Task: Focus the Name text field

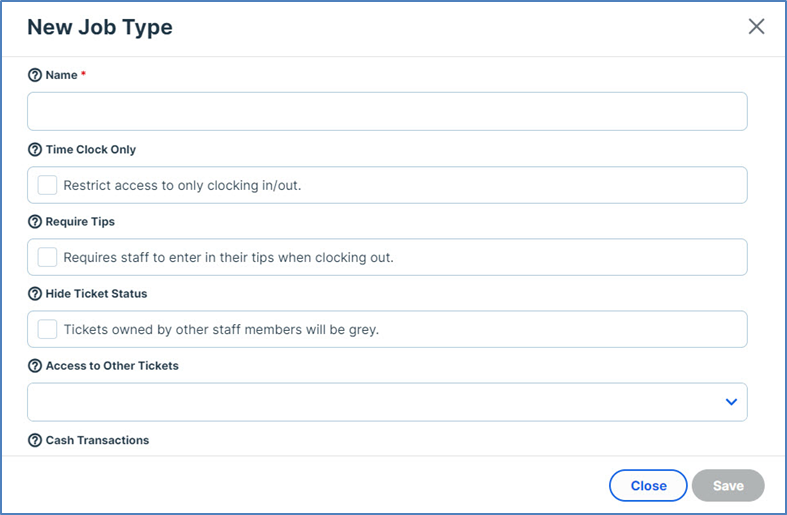Action: coord(387,111)
